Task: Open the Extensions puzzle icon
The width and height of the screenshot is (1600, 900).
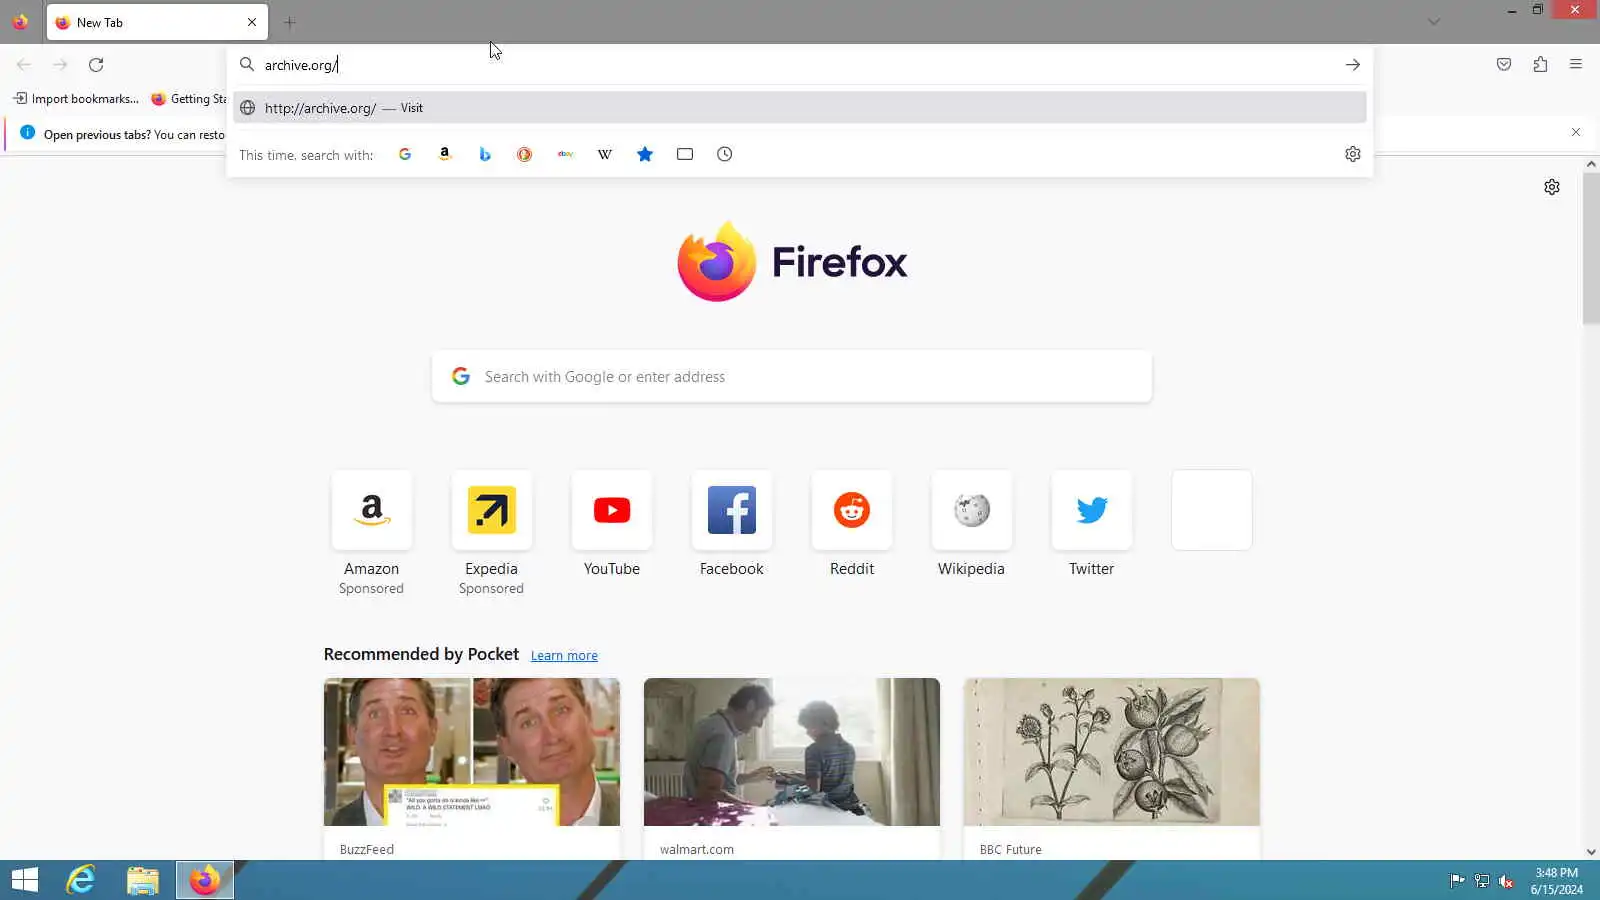Action: pos(1540,65)
